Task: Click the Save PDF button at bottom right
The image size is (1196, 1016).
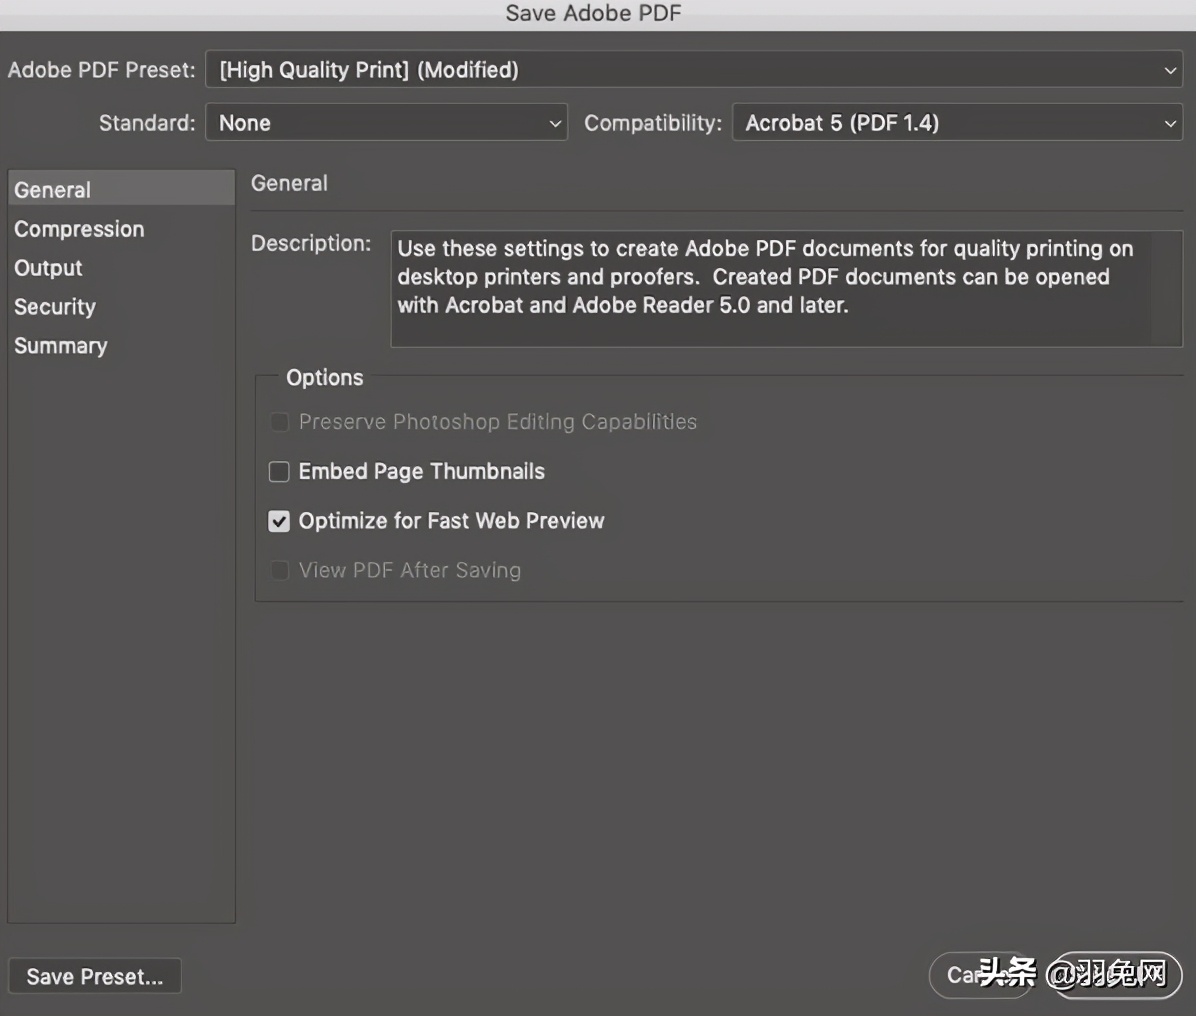Action: tap(1117, 975)
